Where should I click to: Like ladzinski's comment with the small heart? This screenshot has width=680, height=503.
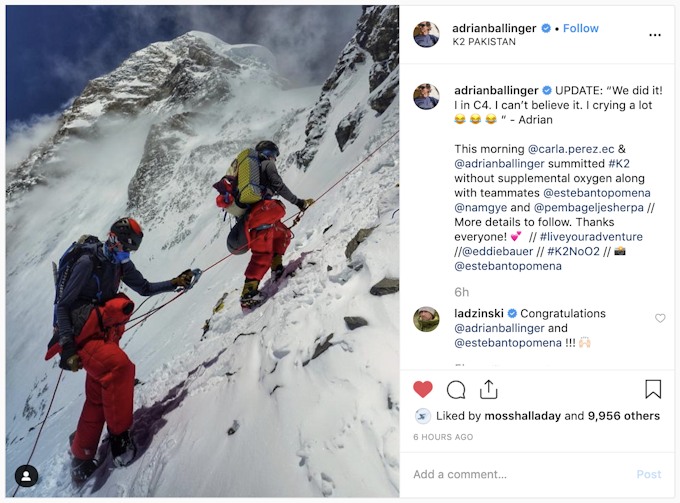(x=660, y=318)
